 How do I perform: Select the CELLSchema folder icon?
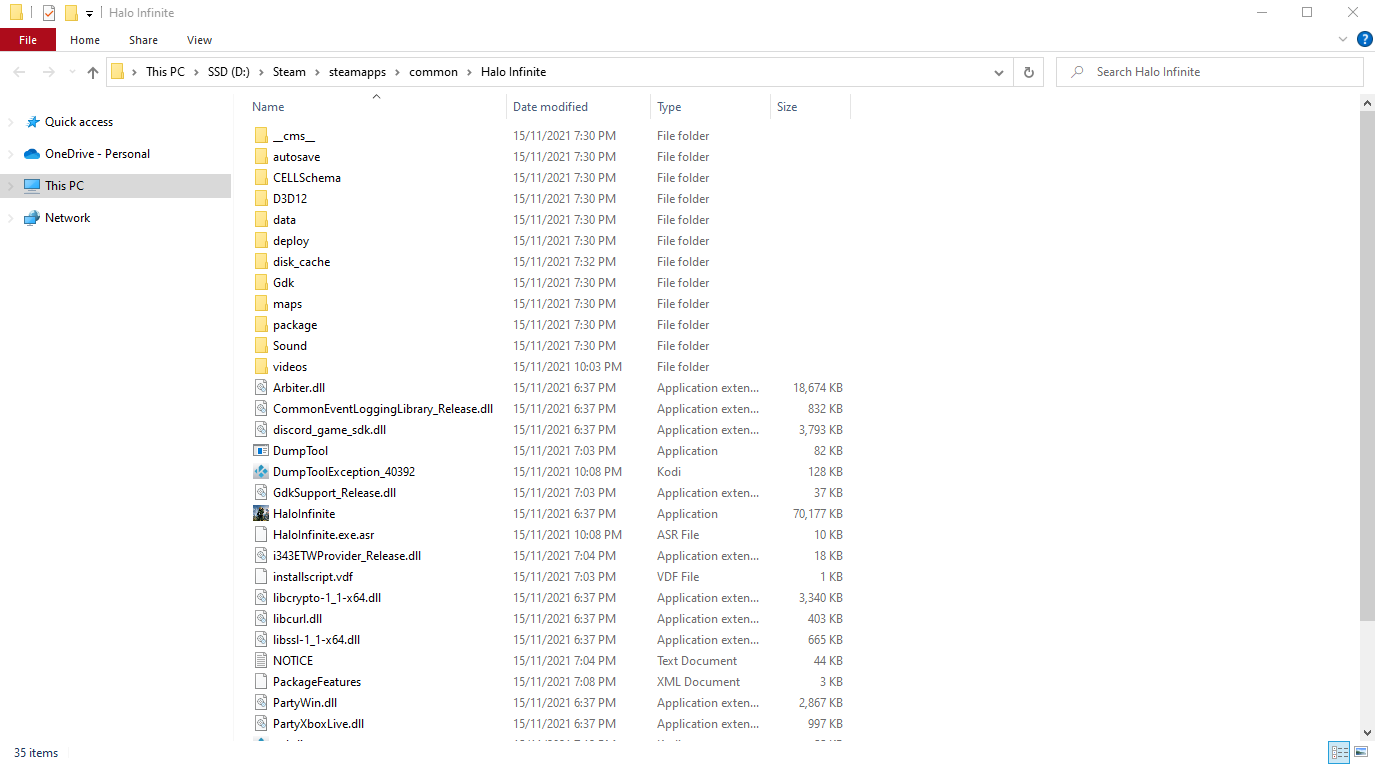261,178
